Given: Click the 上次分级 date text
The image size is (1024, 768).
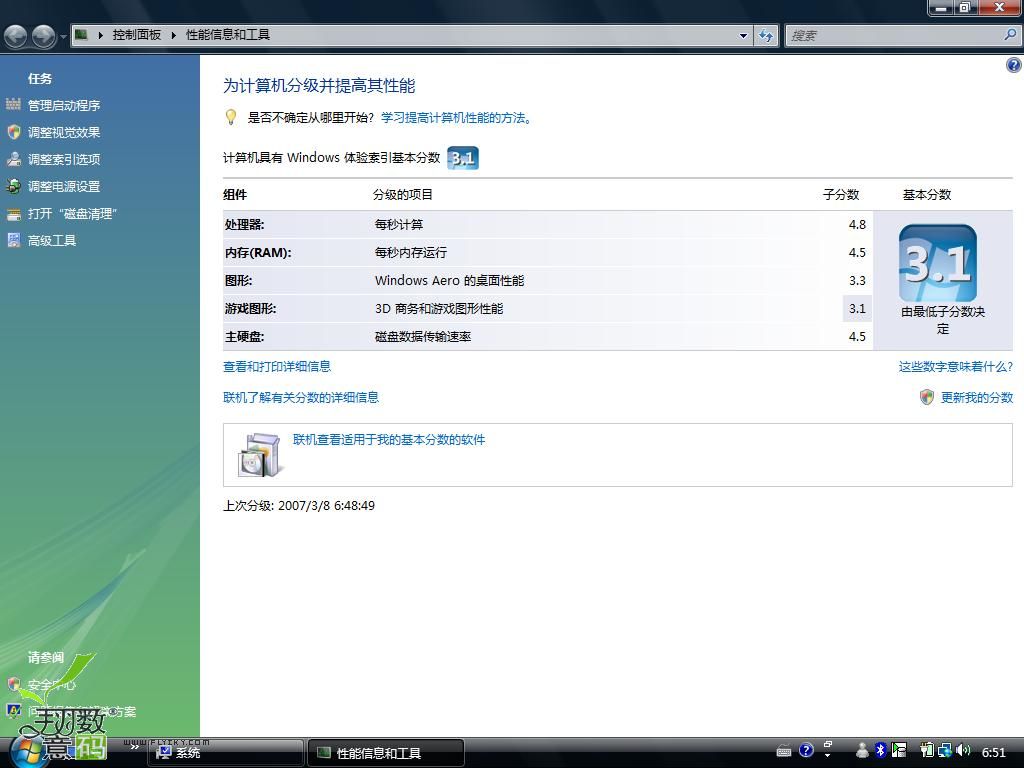Looking at the screenshot, I should click(299, 506).
